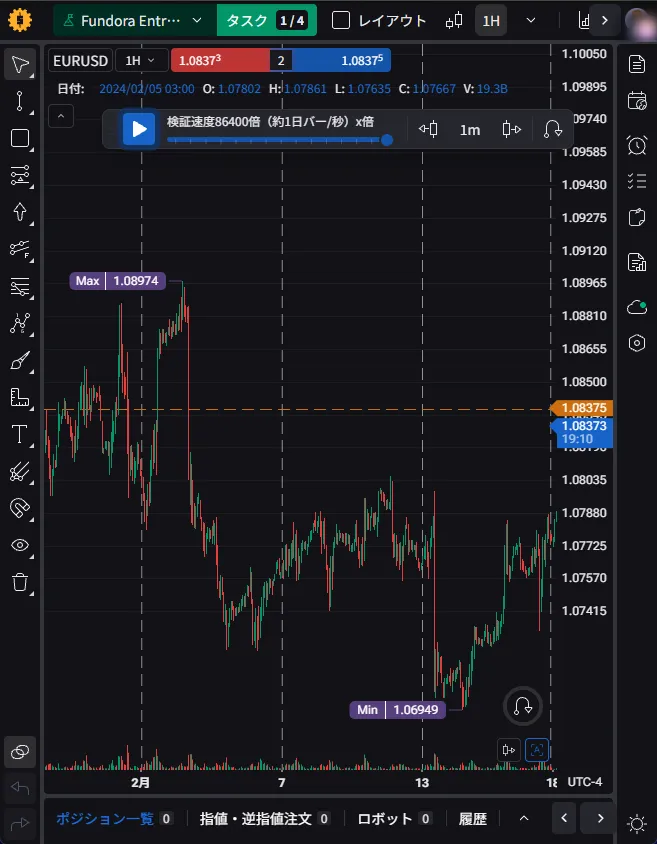Viewport: 657px width, 844px height.
Task: Select the vertical line drawing tool
Action: point(20,101)
